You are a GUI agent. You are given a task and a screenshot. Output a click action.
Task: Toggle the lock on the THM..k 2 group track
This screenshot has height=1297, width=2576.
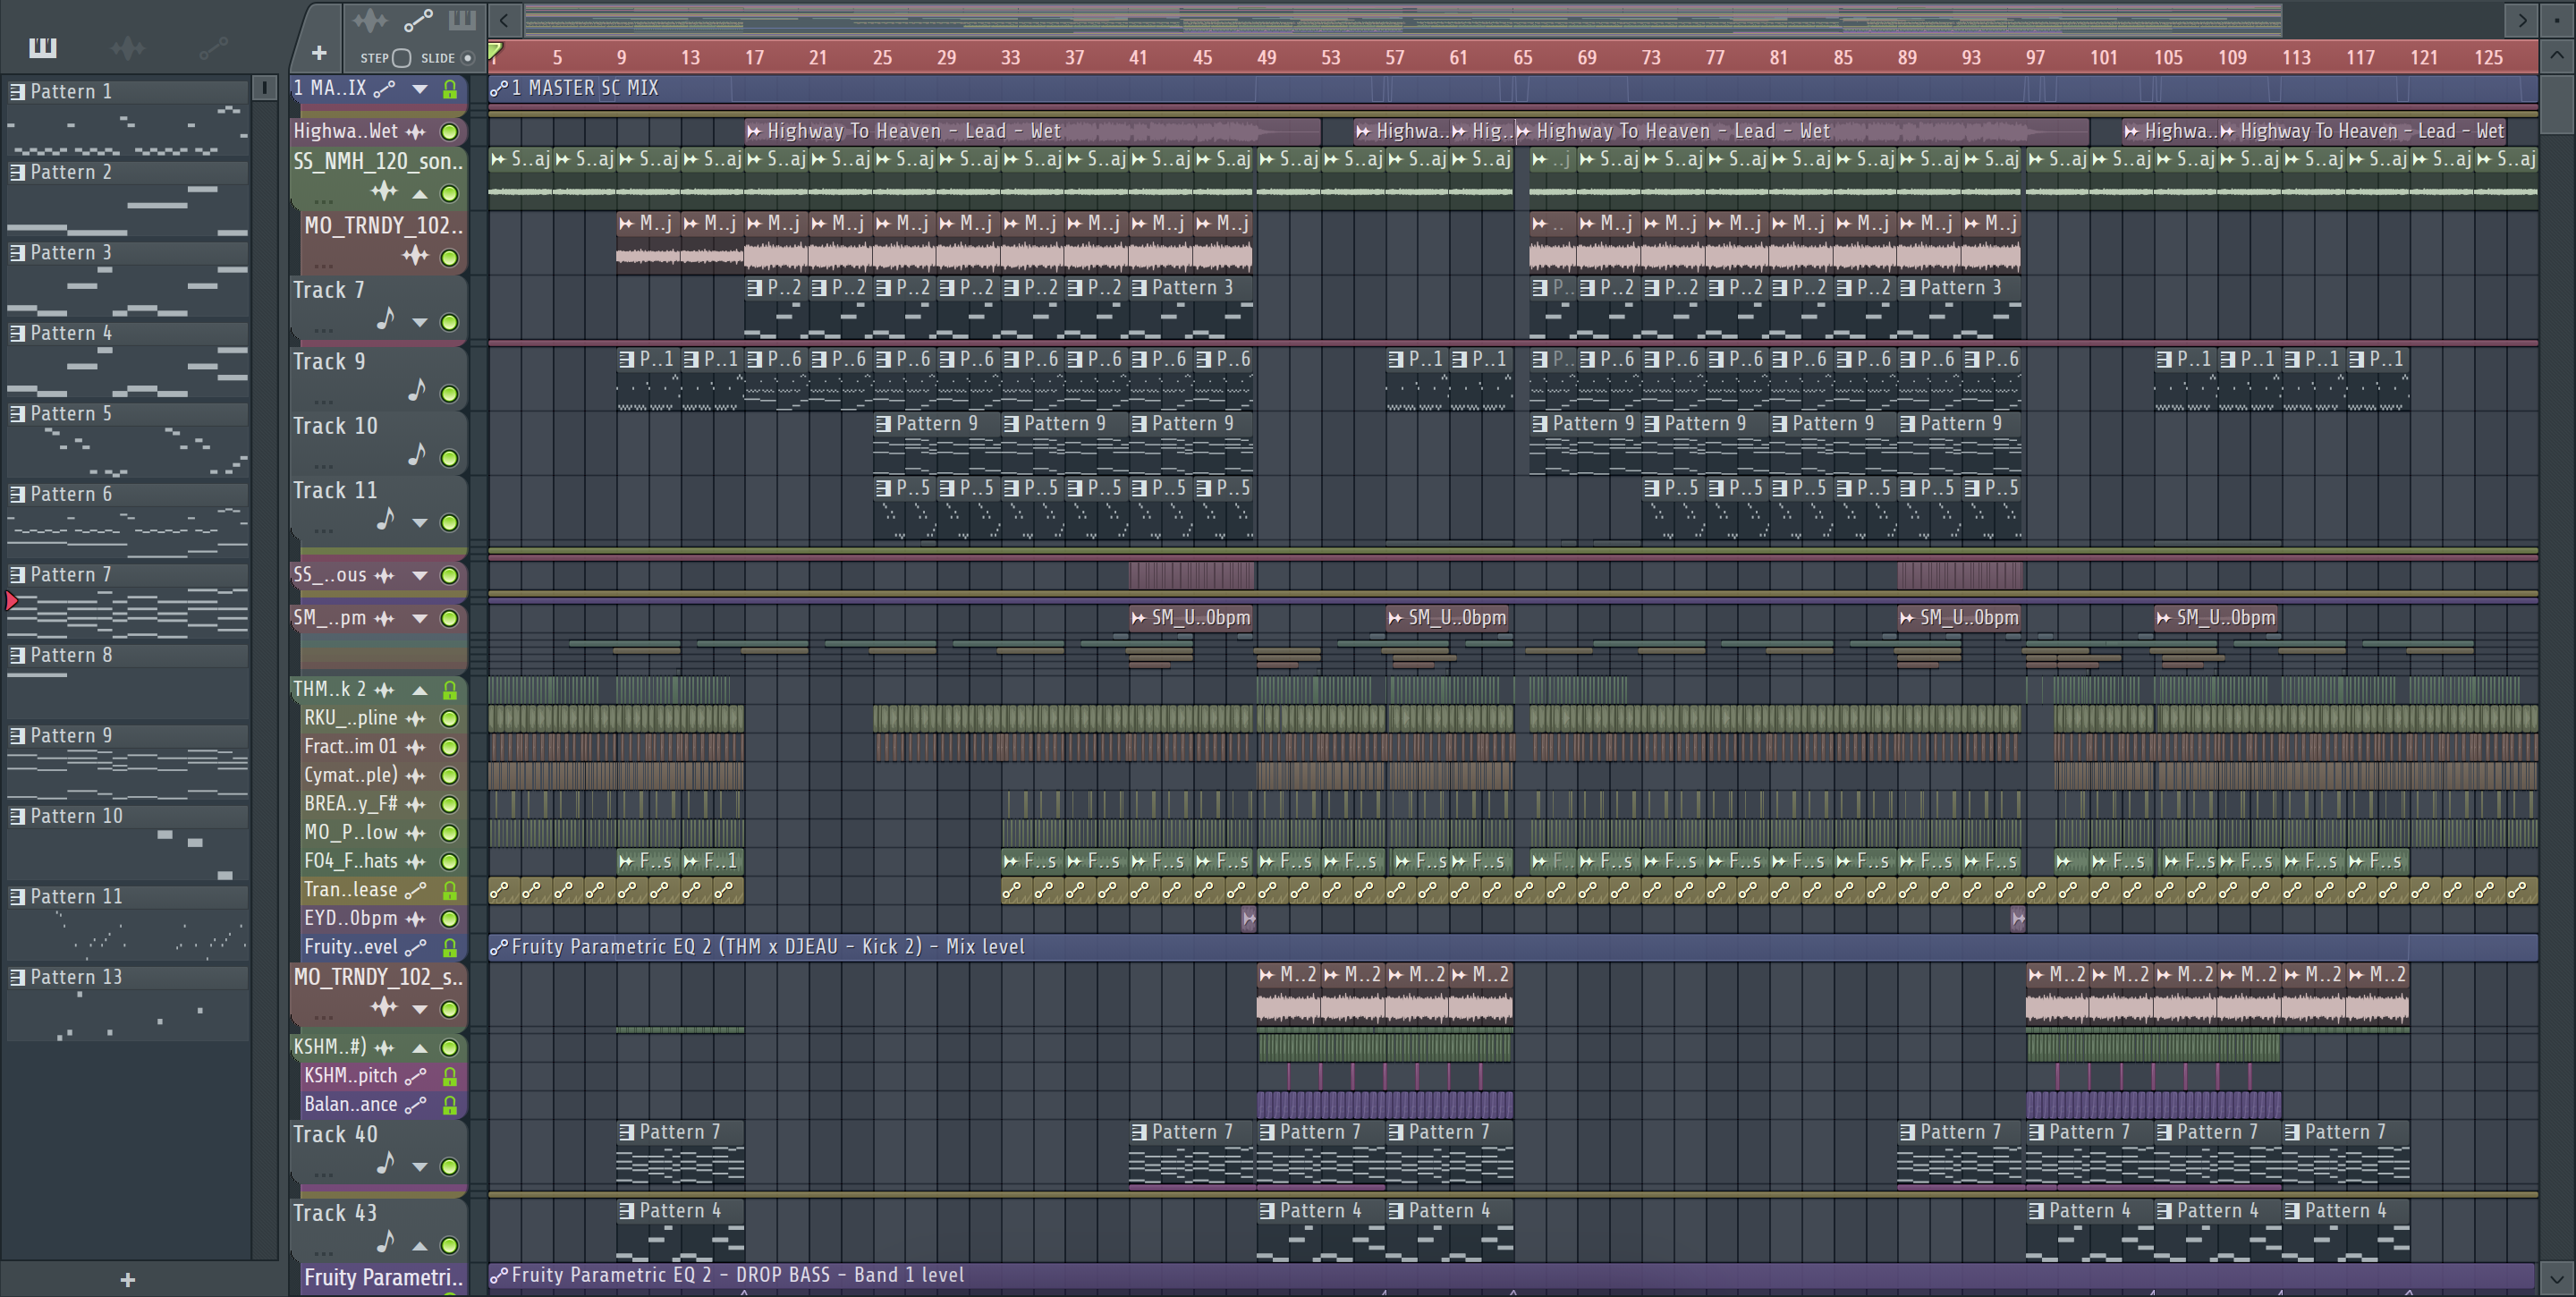click(450, 690)
